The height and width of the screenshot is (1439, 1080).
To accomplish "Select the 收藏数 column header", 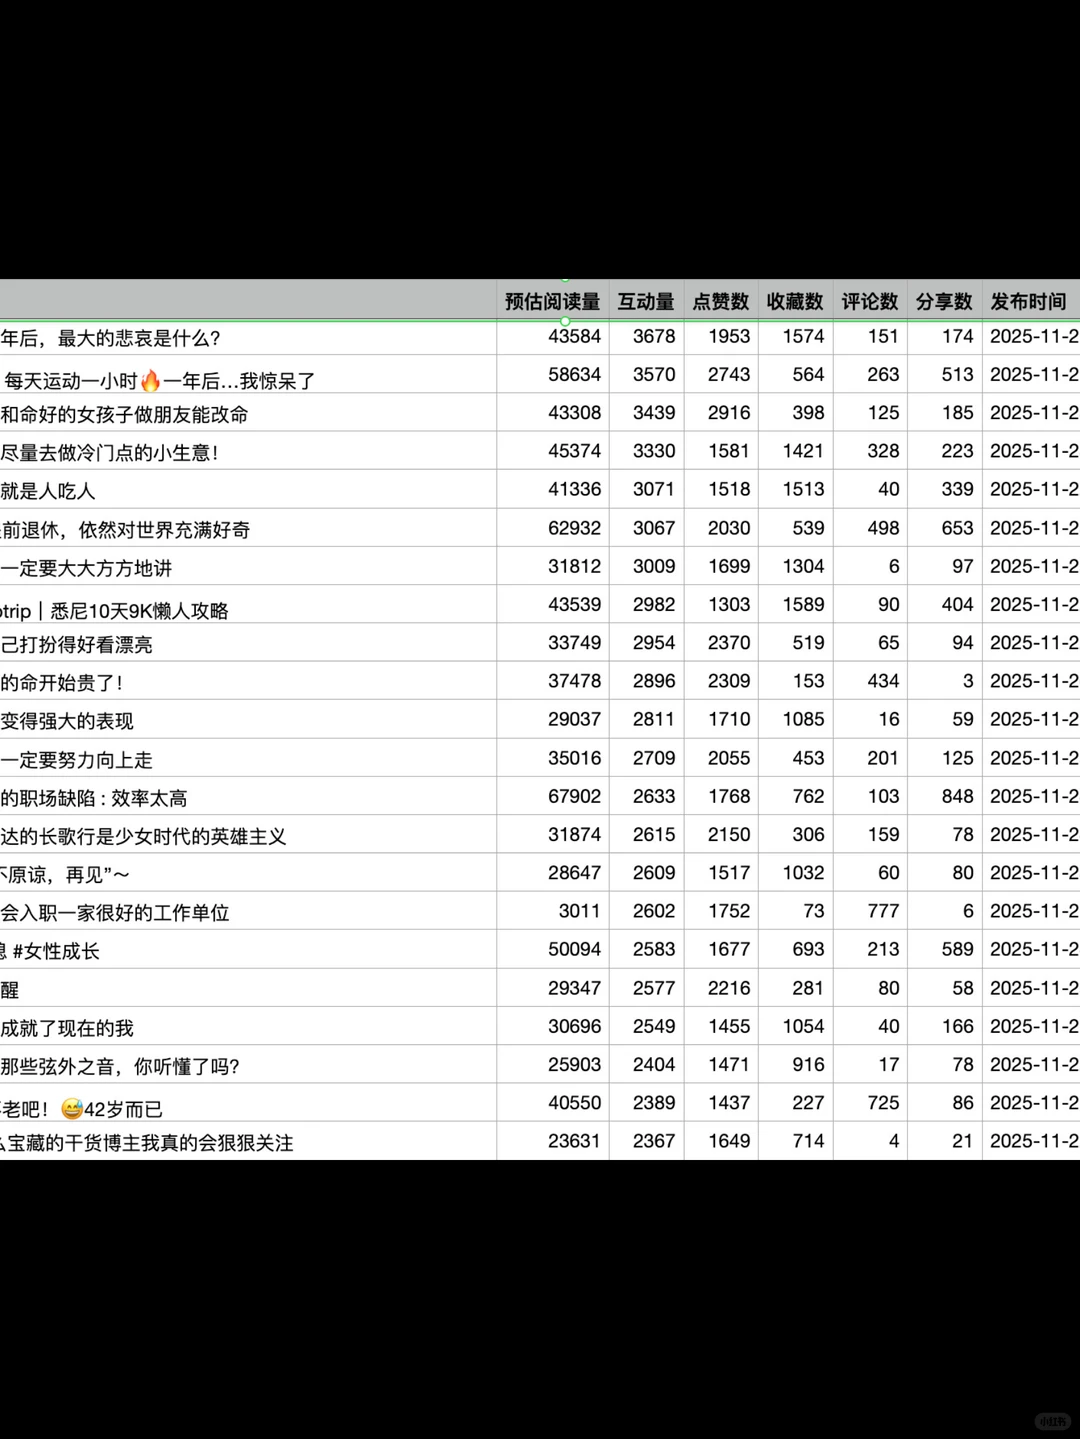I will pos(795,301).
